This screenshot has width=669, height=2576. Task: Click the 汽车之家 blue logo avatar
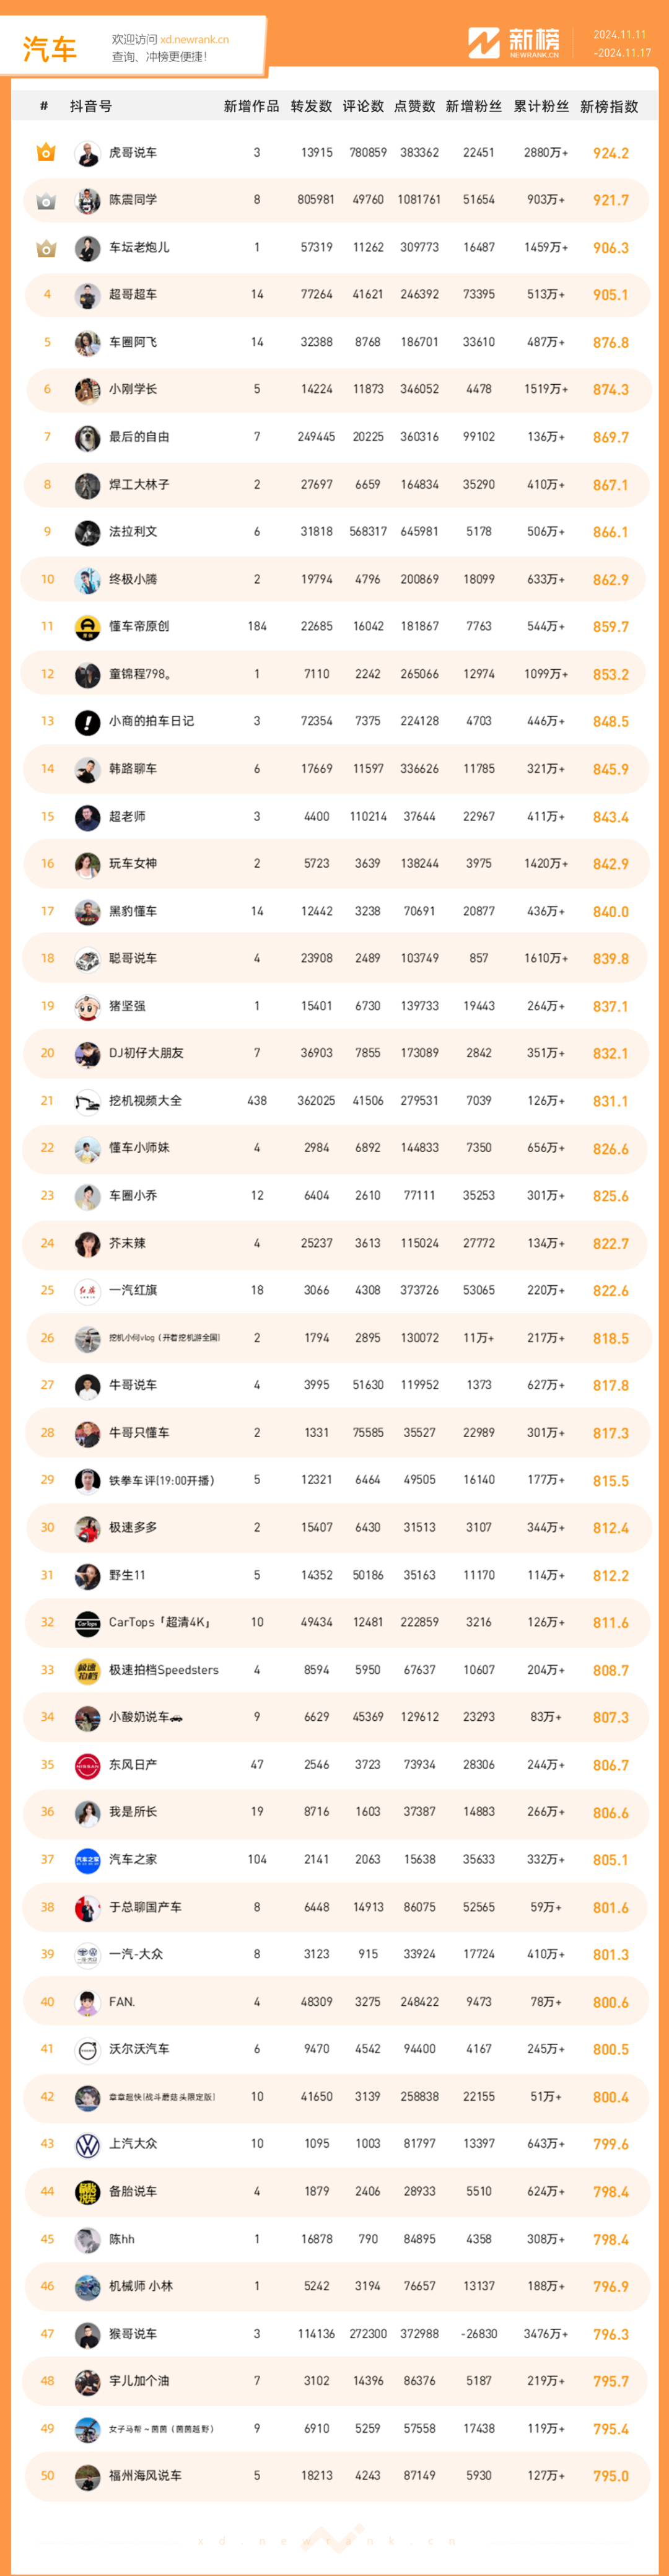[x=87, y=1860]
